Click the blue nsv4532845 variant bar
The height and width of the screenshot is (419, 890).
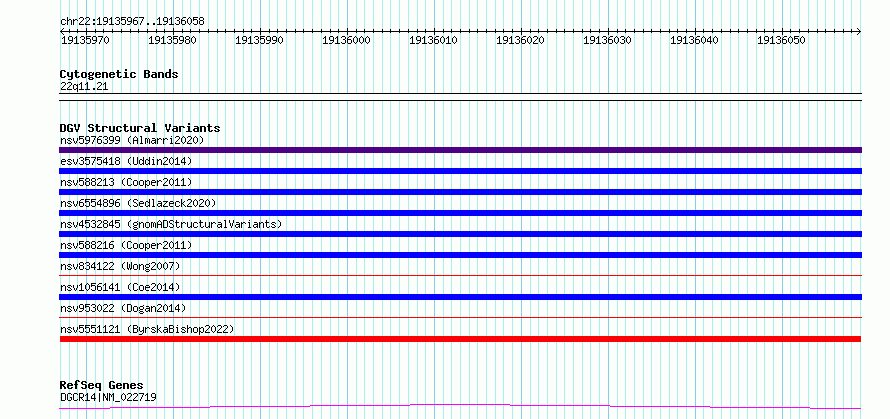click(x=460, y=234)
